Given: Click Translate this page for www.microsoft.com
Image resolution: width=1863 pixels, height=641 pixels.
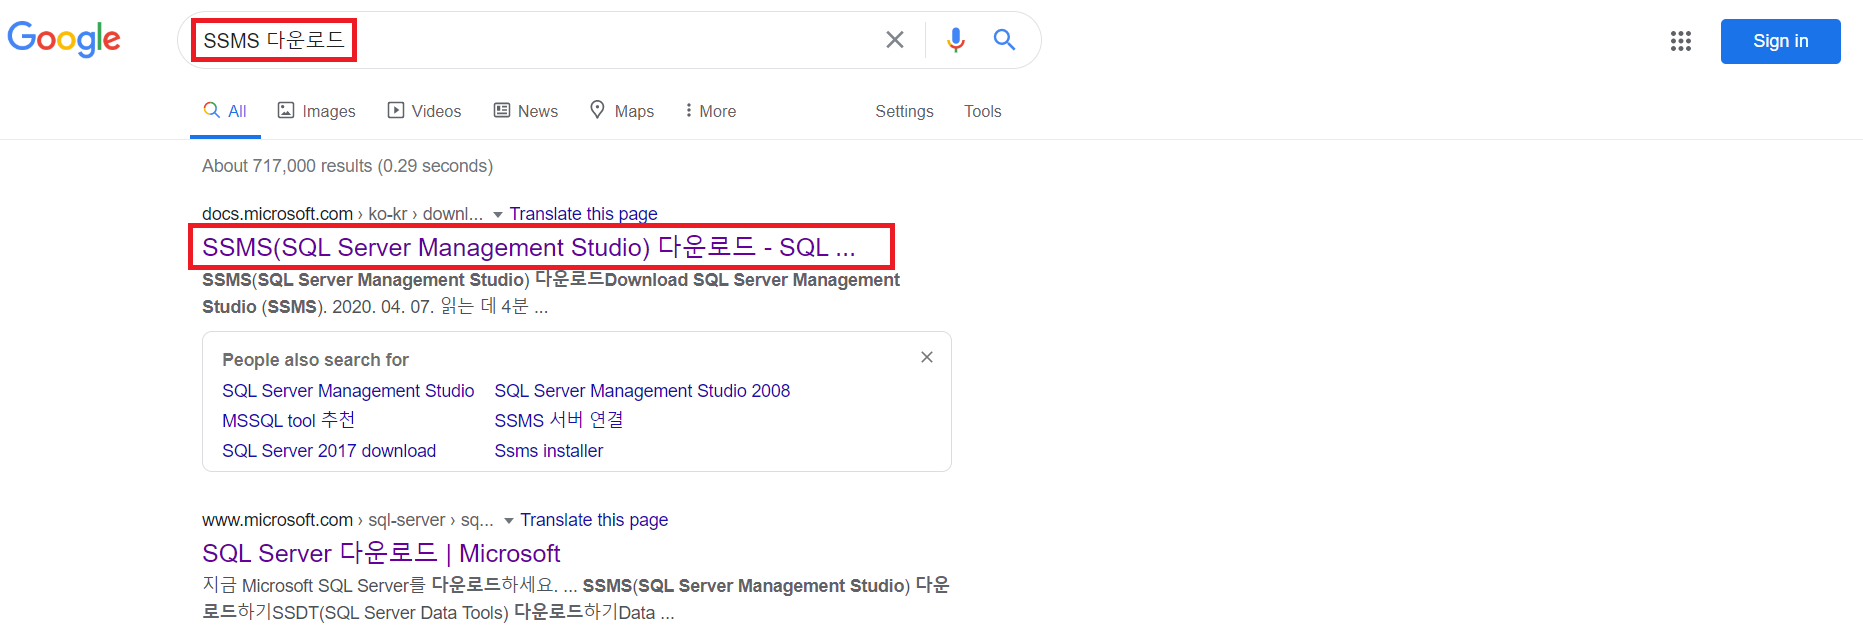Looking at the screenshot, I should (594, 520).
